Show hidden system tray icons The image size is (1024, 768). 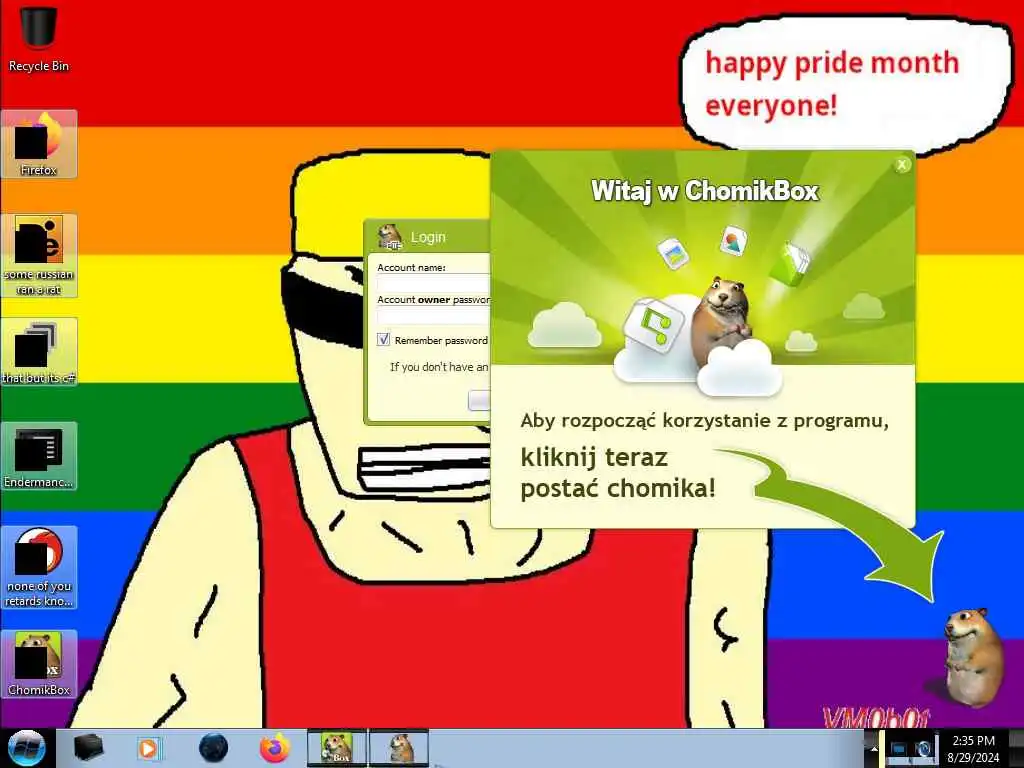872,749
